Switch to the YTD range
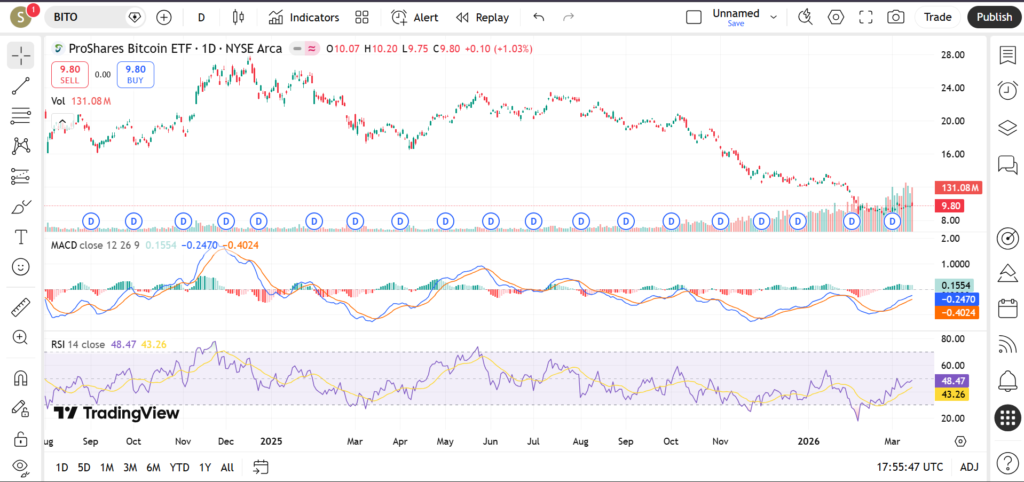The image size is (1024, 482). pyautogui.click(x=179, y=467)
